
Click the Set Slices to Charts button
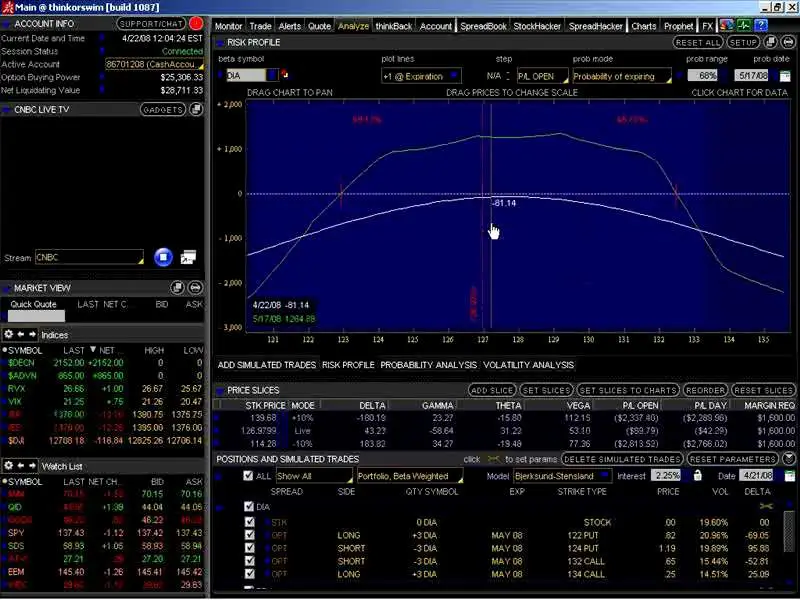coord(628,390)
